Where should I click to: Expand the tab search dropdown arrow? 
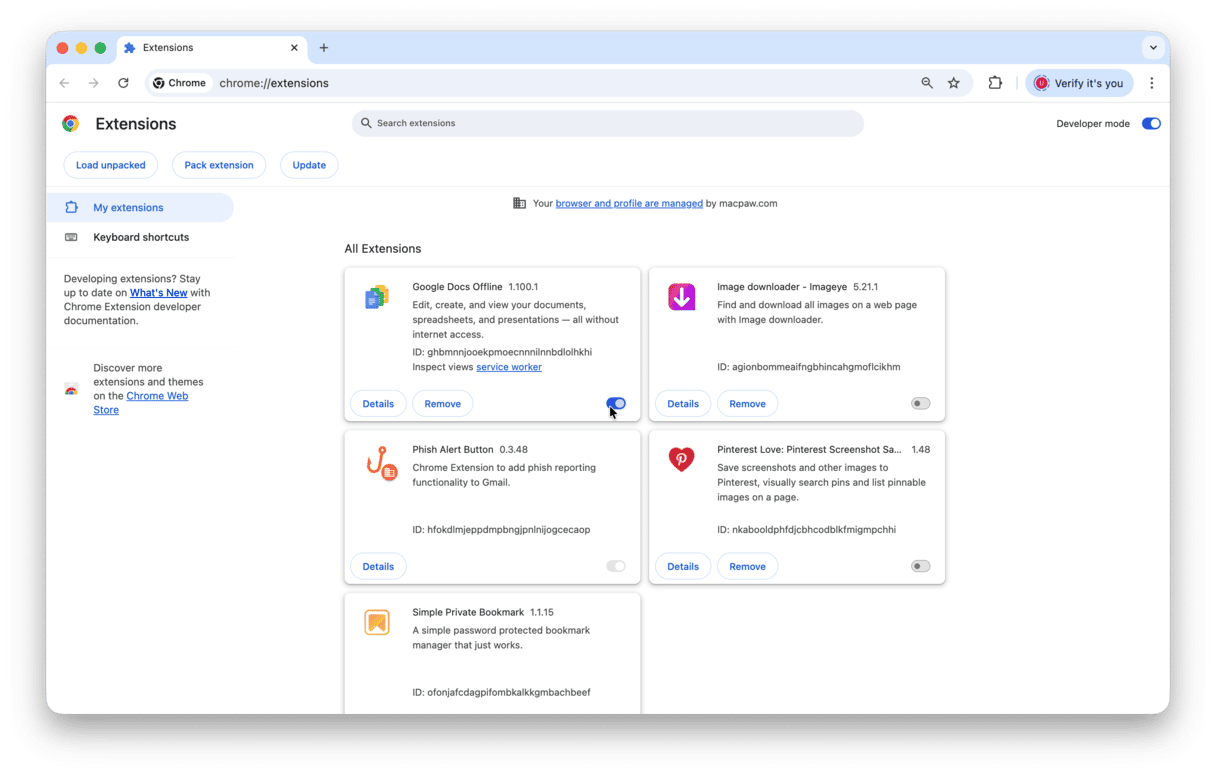click(x=1153, y=48)
